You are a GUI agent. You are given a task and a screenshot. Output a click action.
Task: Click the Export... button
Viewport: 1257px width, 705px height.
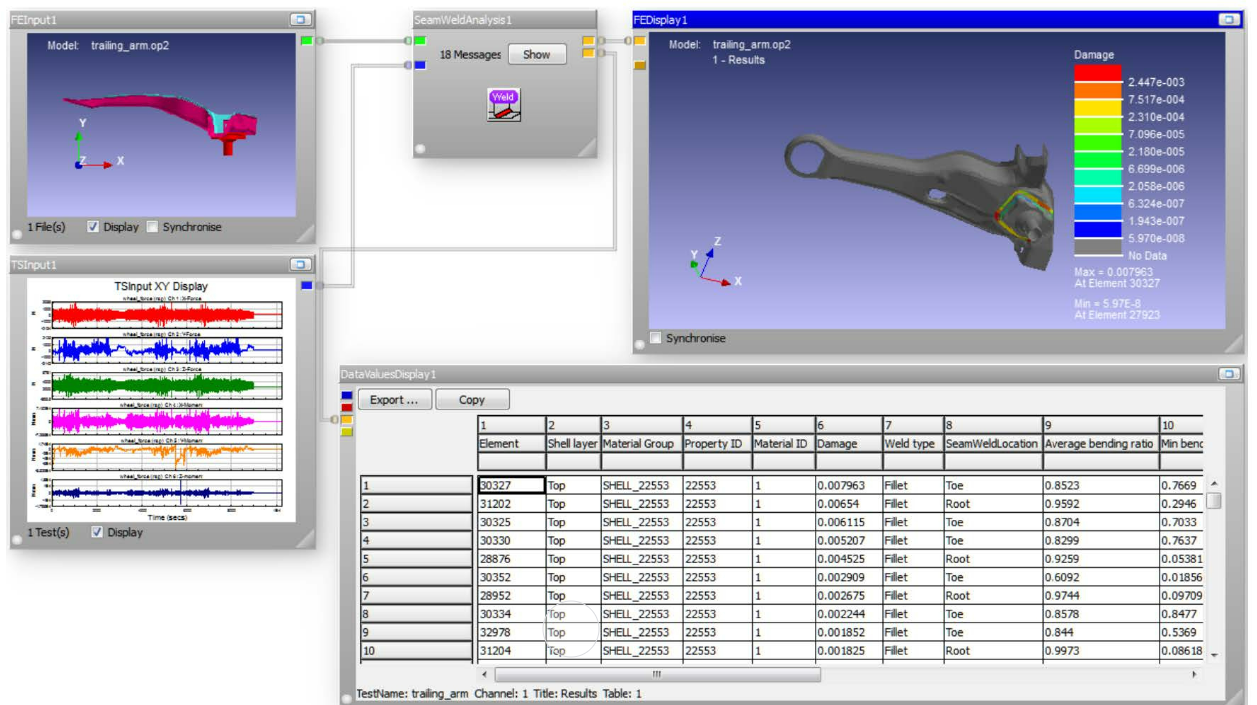pos(394,399)
